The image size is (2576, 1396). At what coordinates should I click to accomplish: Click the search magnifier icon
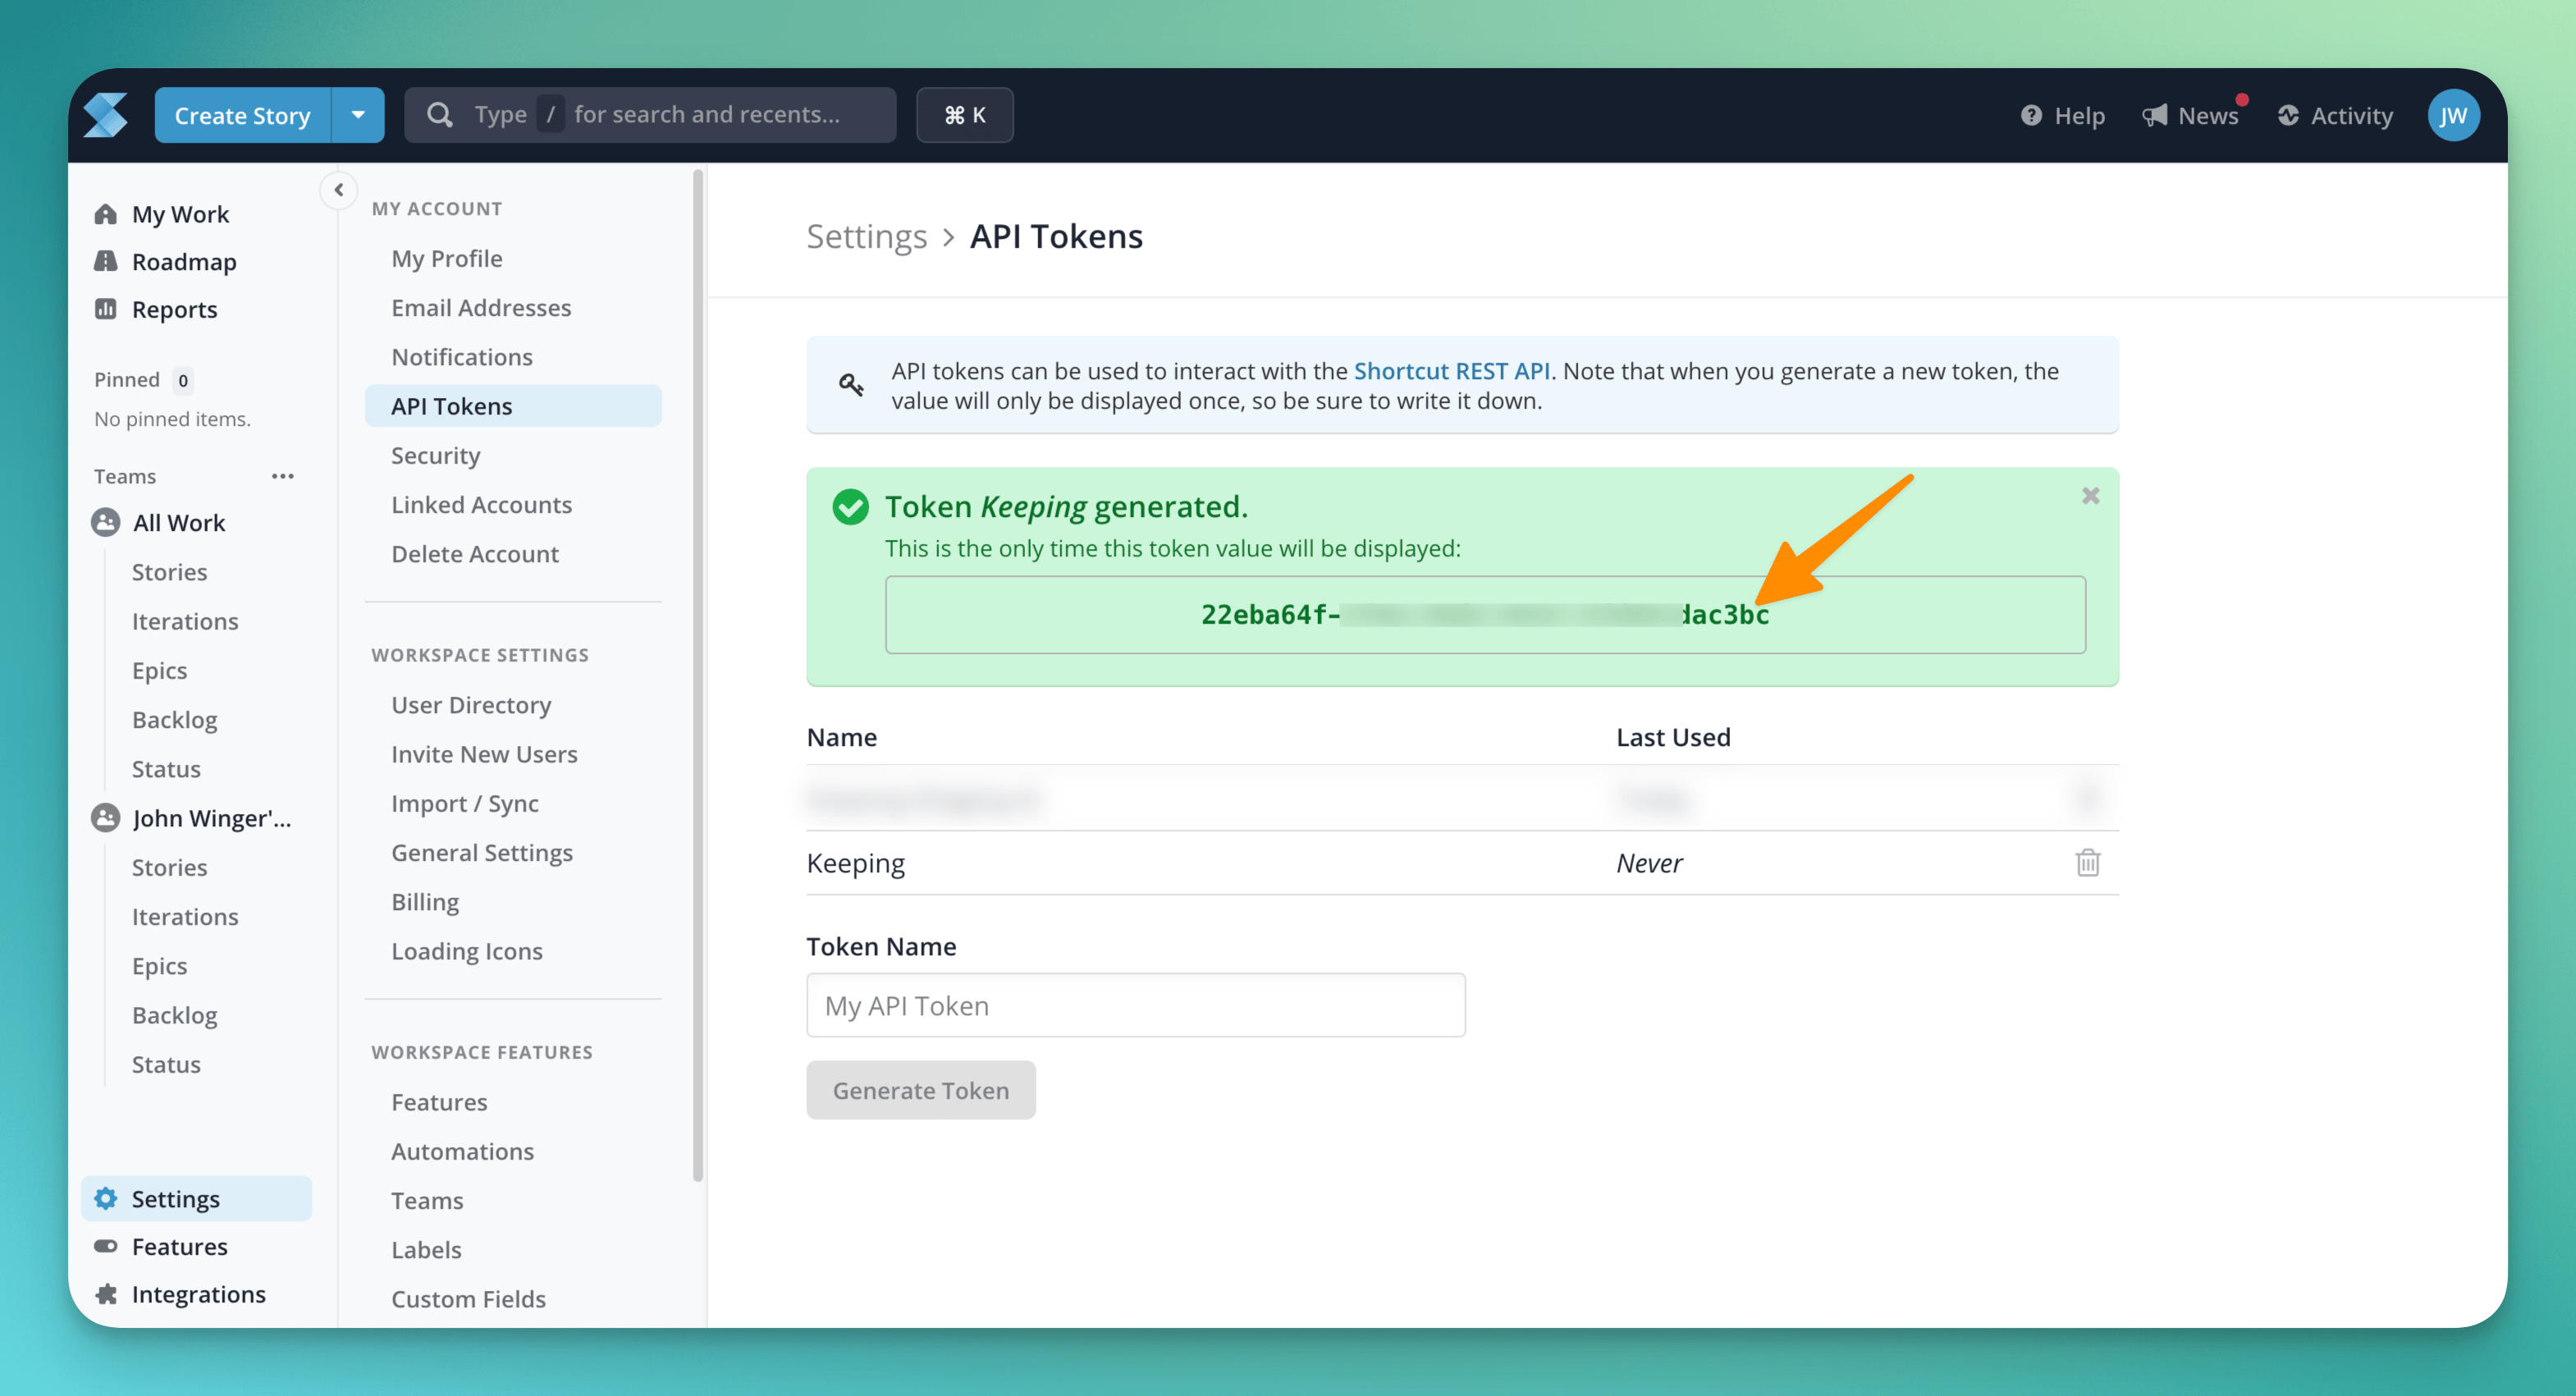pyautogui.click(x=440, y=115)
